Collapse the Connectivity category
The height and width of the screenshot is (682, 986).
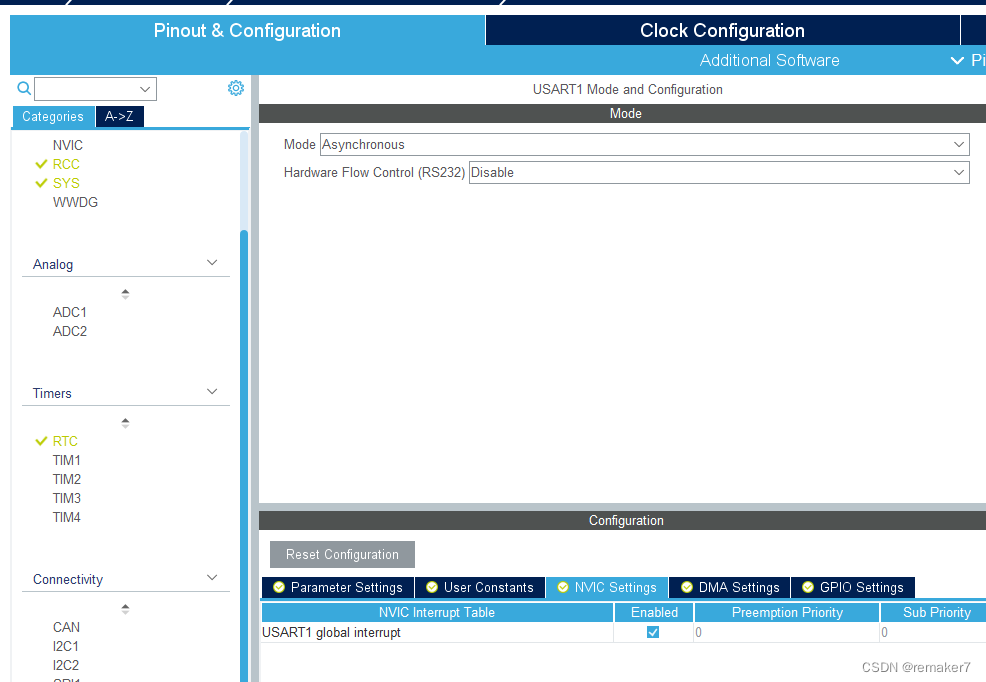(x=212, y=578)
